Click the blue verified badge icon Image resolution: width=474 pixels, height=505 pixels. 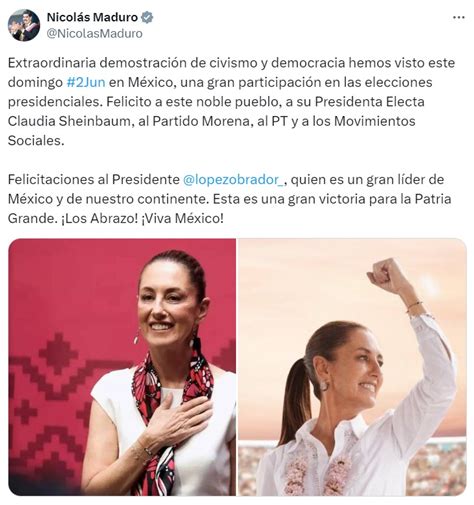(147, 17)
